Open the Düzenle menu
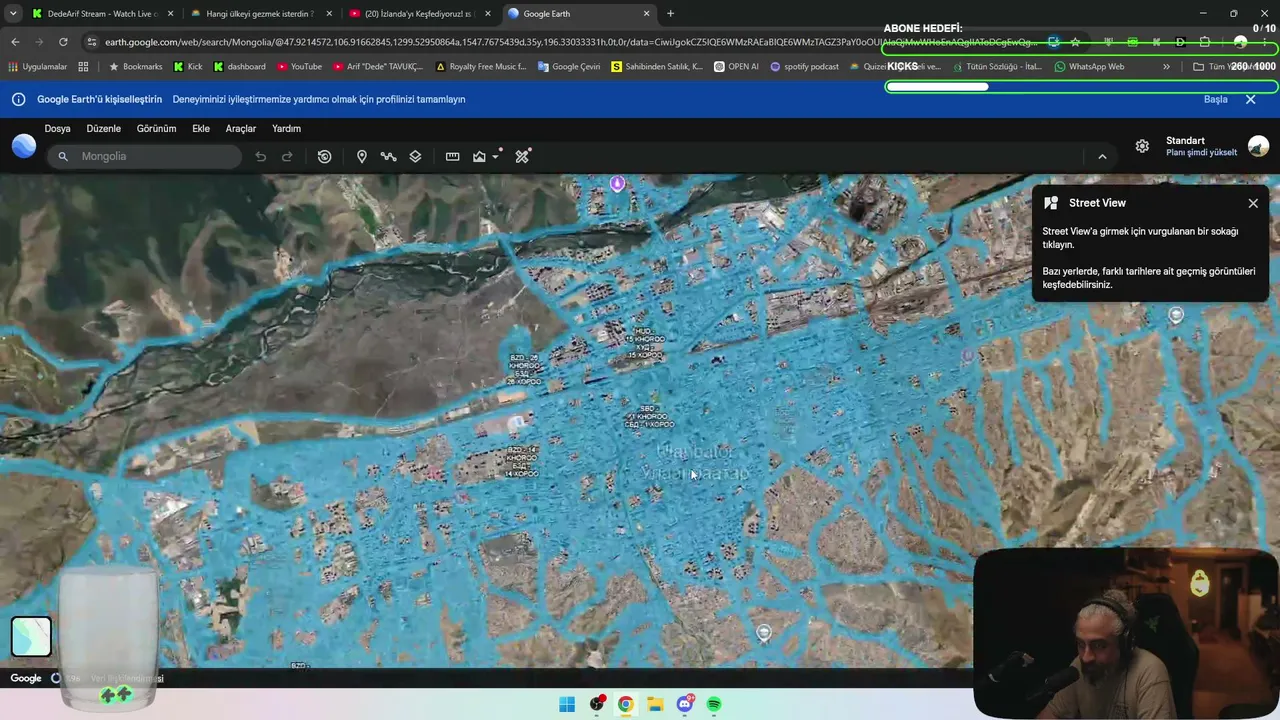The image size is (1280, 720). tap(103, 128)
